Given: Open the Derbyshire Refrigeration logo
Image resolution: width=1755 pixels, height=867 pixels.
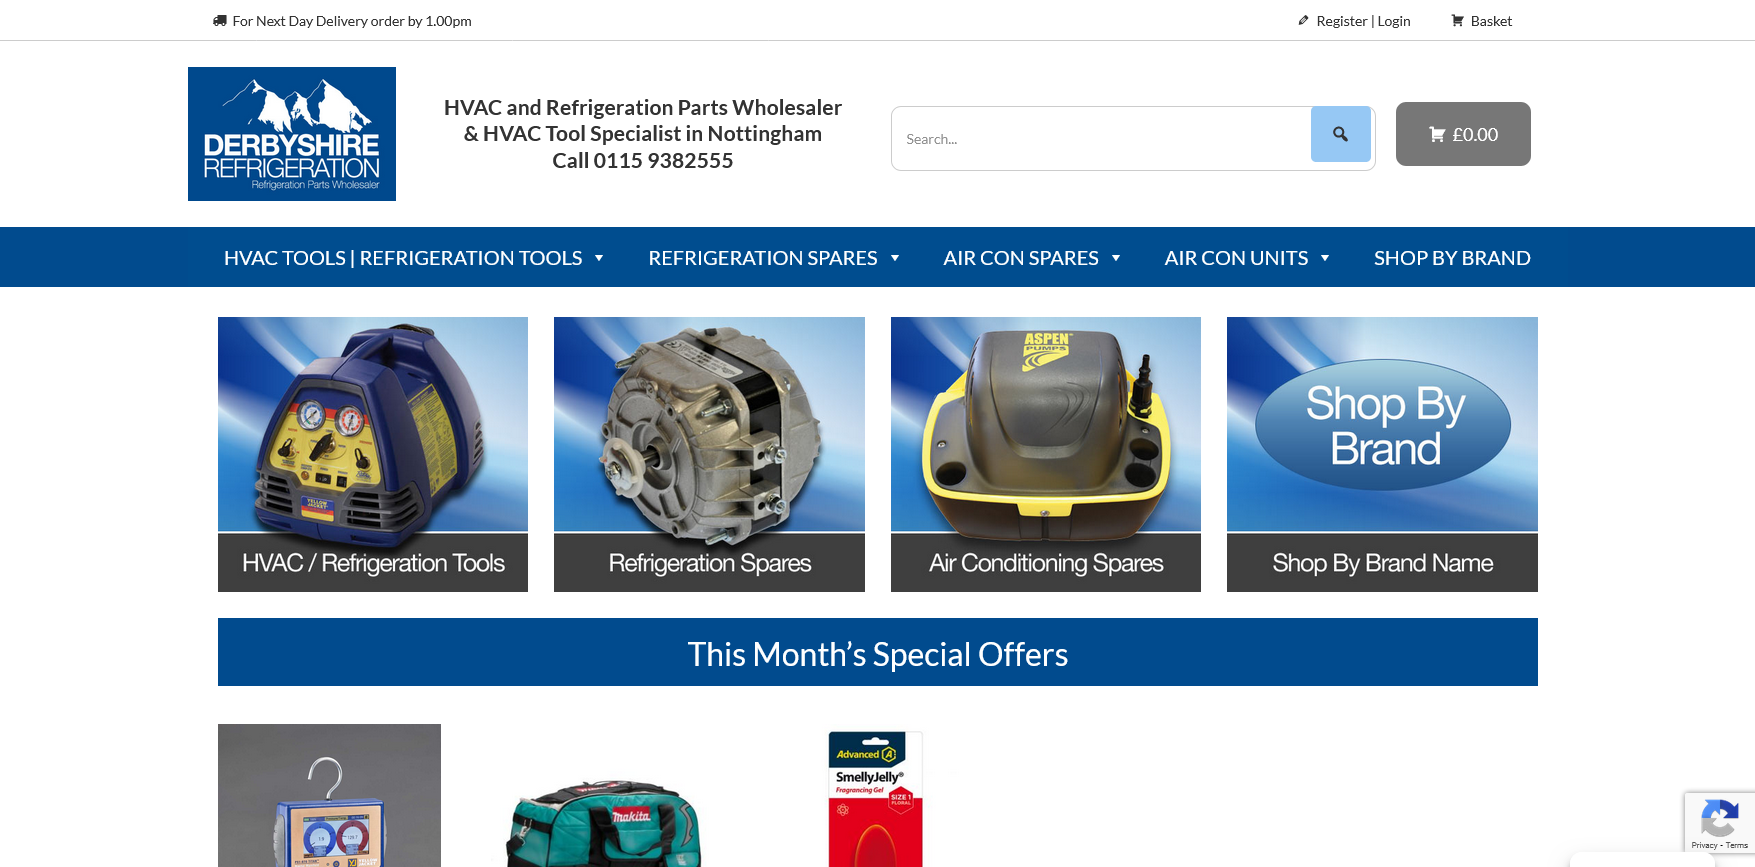Looking at the screenshot, I should pos(292,134).
